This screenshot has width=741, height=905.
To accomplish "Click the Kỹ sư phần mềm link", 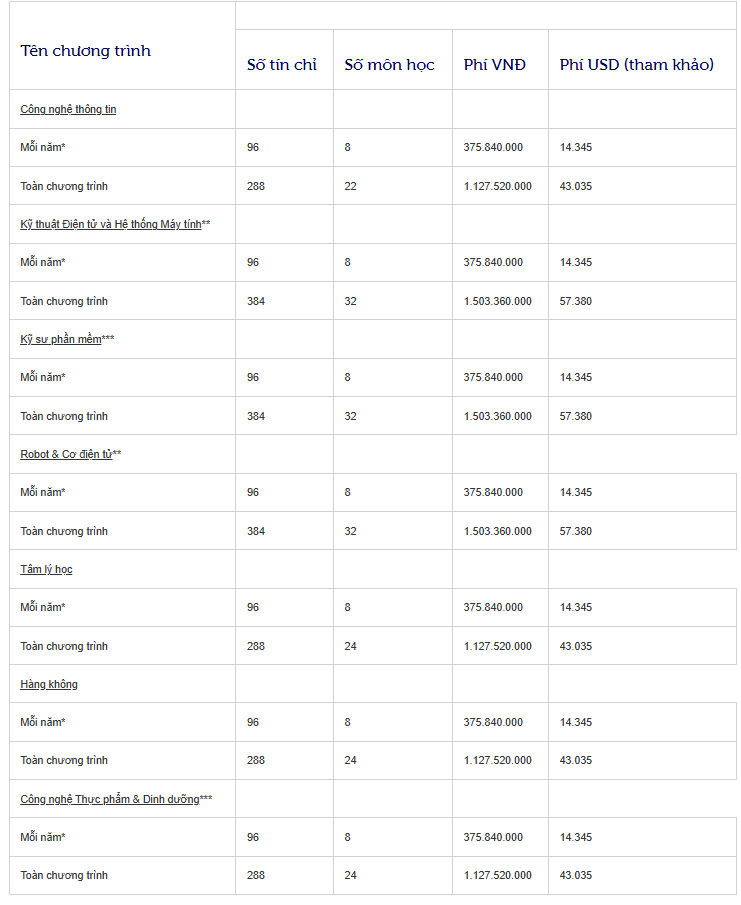I will click(61, 339).
